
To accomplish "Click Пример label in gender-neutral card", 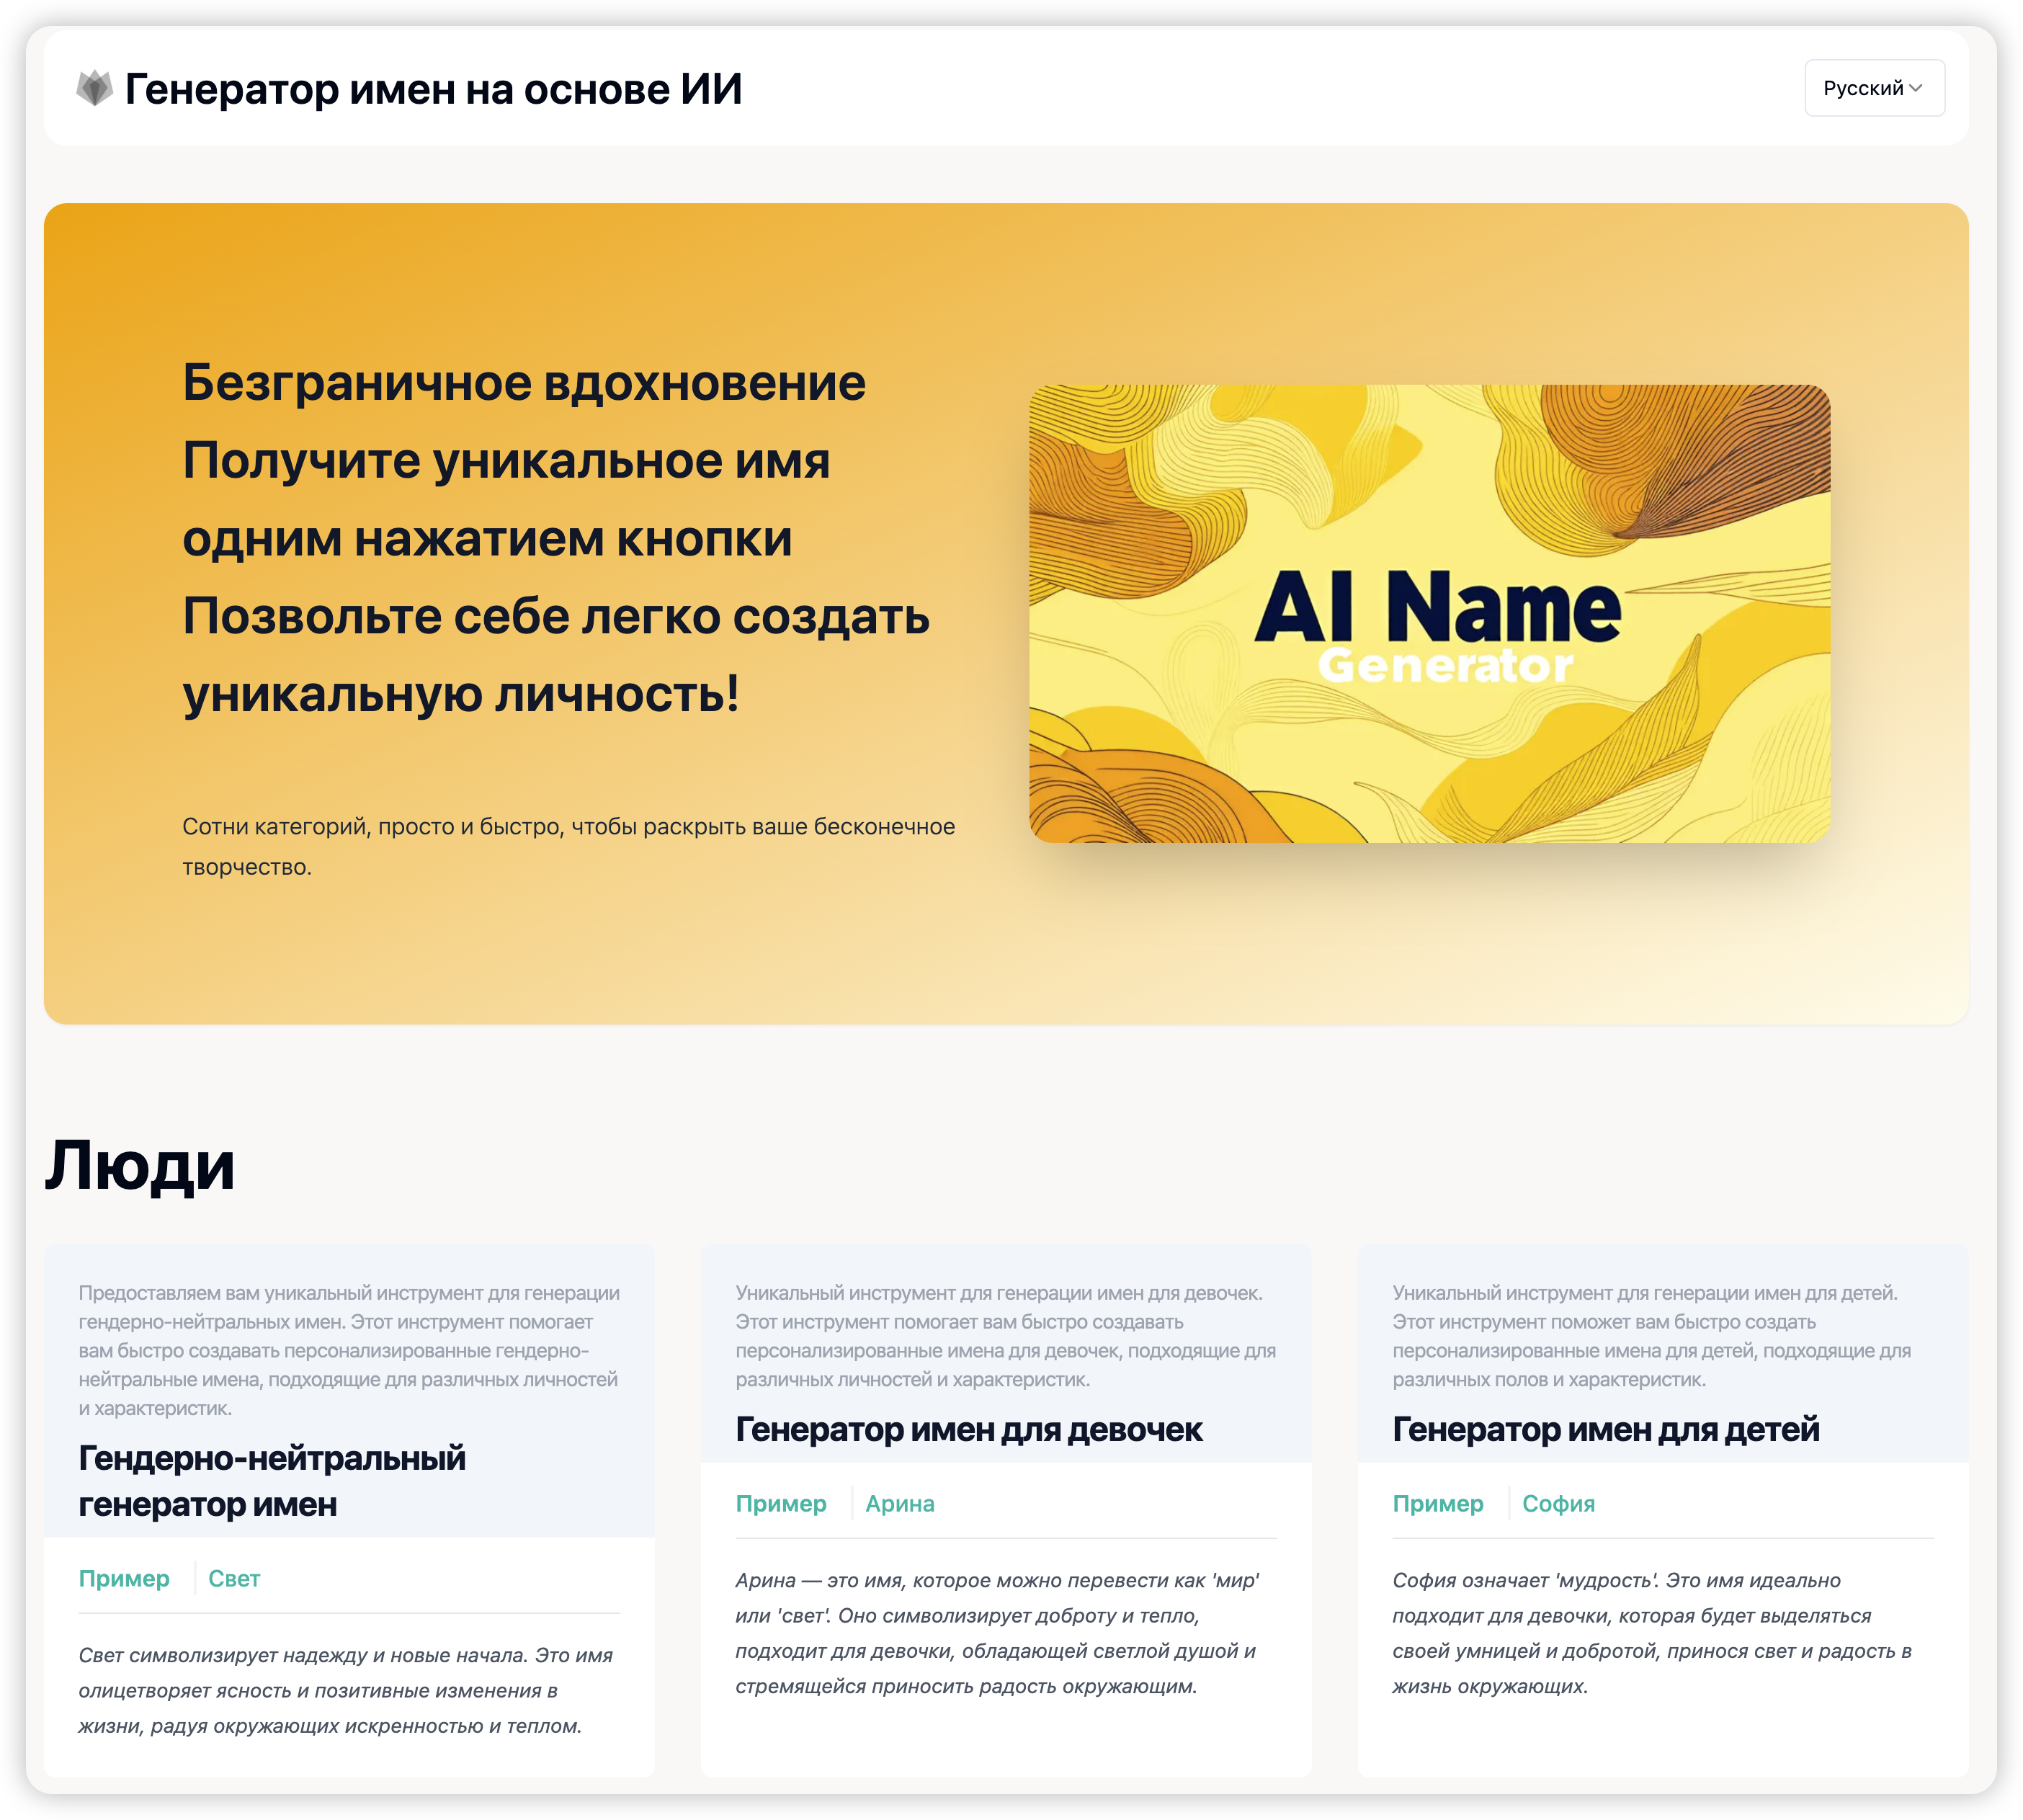I will [x=124, y=1579].
